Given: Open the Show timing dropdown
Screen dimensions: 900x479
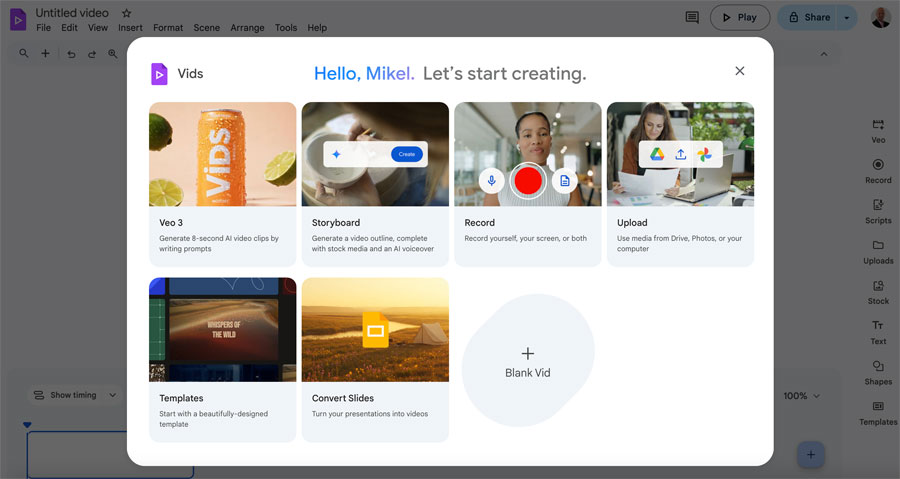Looking at the screenshot, I should pyautogui.click(x=74, y=395).
